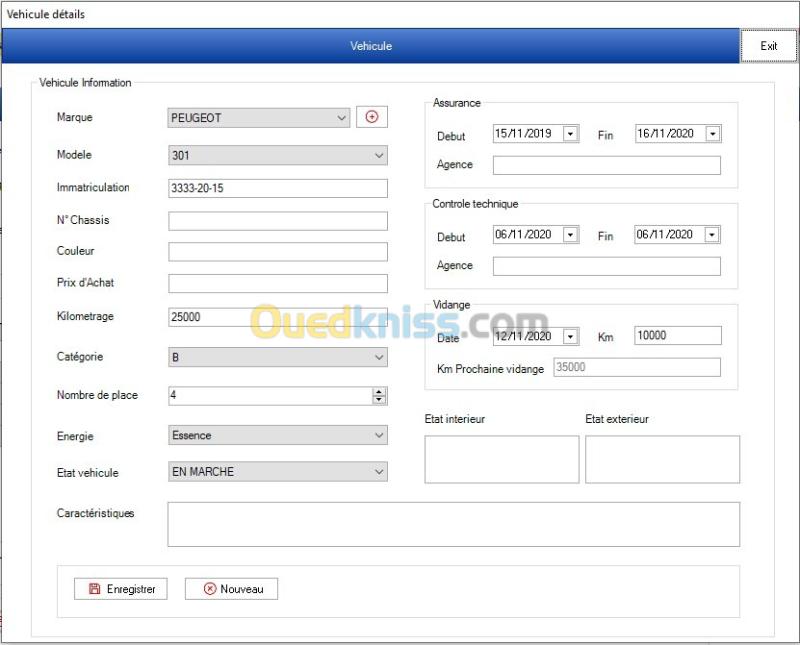Click the Kilometrage field showing 25000

278,317
